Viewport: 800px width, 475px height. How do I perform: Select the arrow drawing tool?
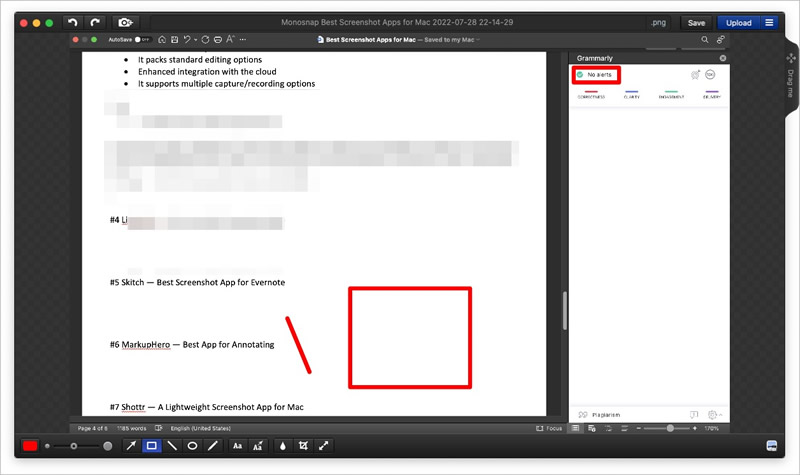click(131, 446)
